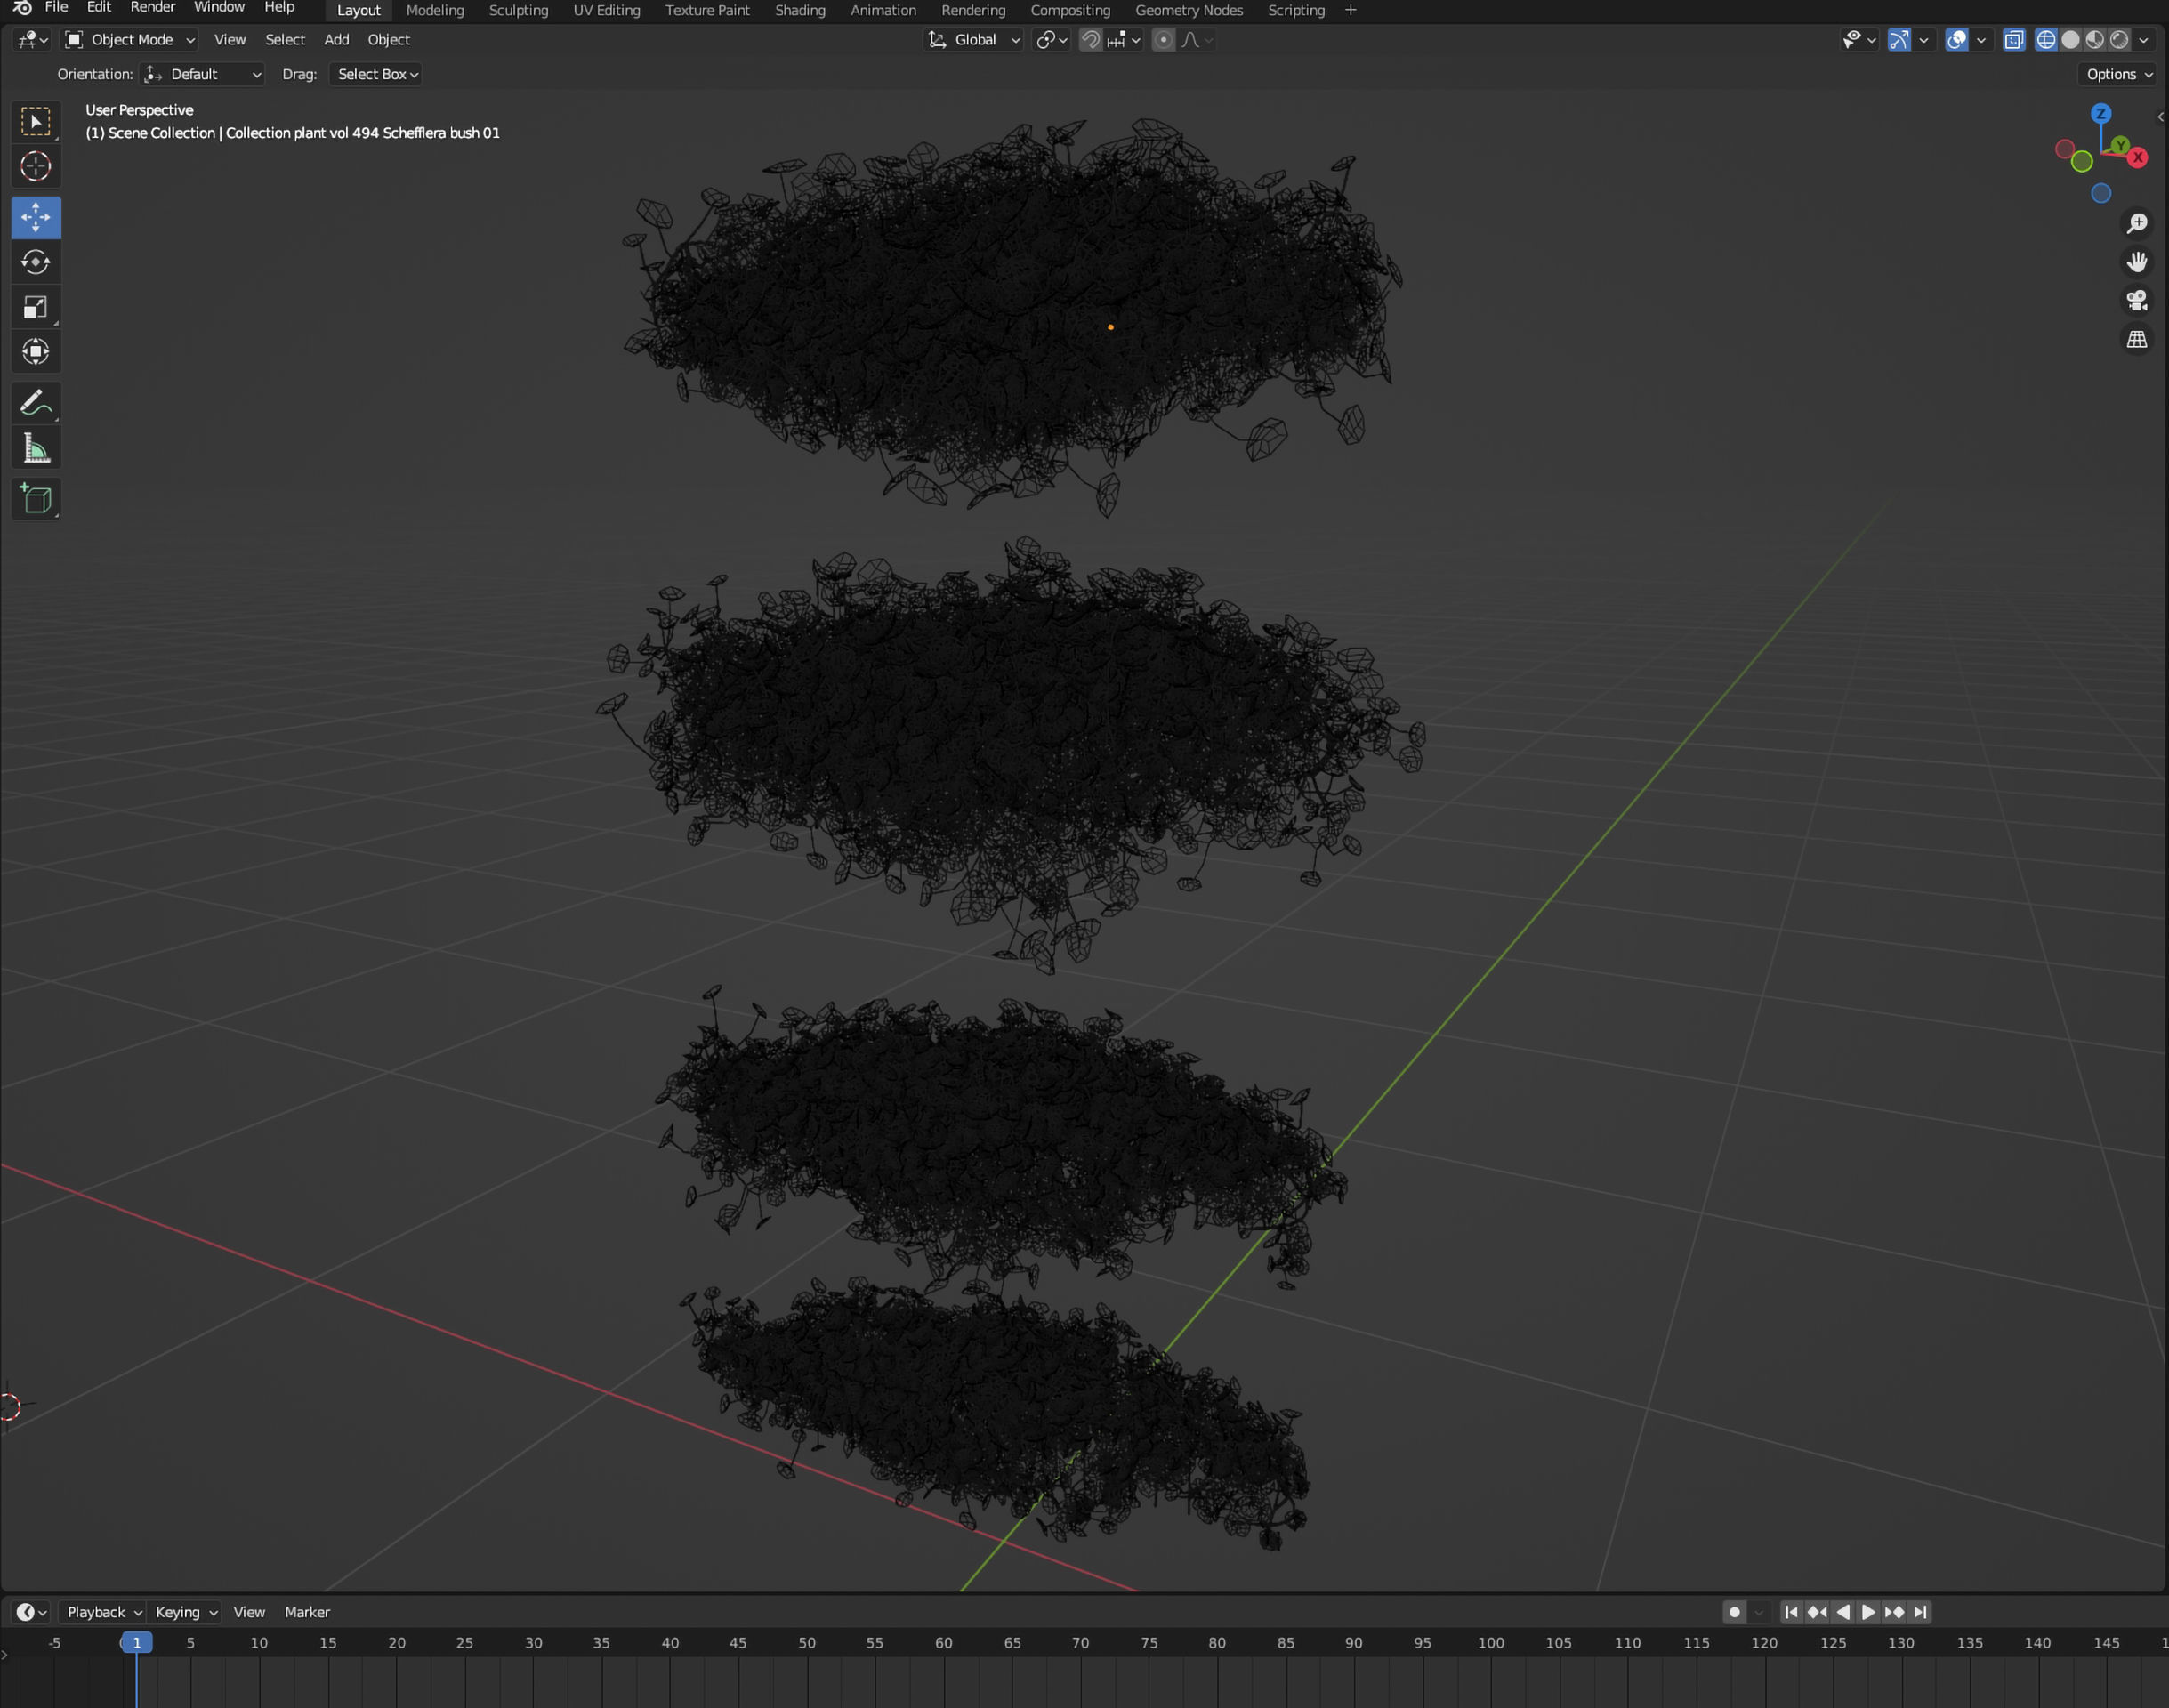Select the Add Cube tool
2169x1708 pixels.
[x=36, y=499]
